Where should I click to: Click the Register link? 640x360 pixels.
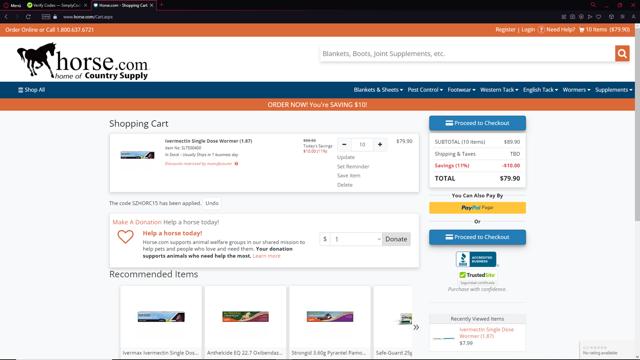point(505,30)
